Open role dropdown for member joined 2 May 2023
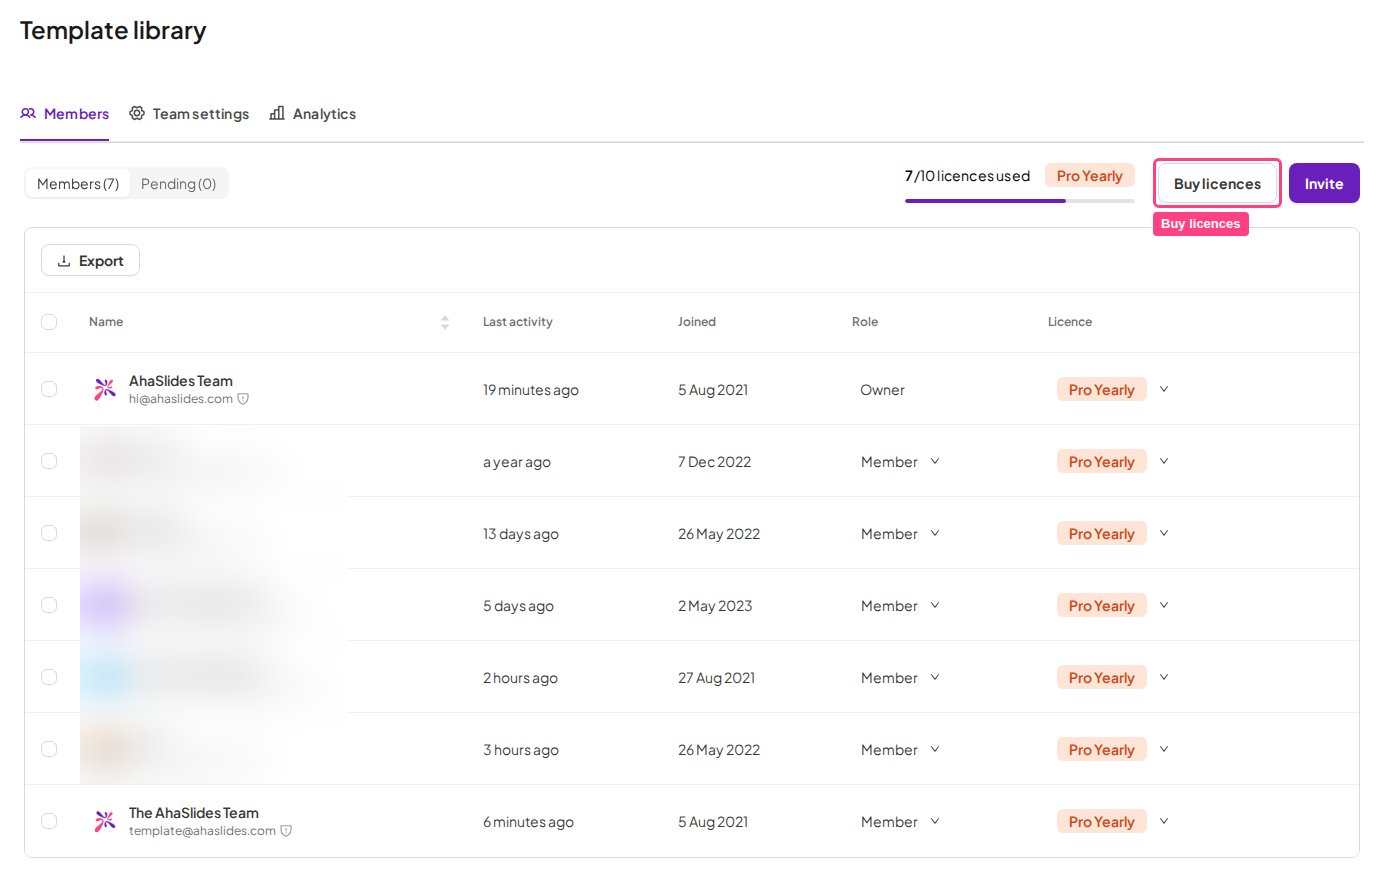Image resolution: width=1380 pixels, height=890 pixels. pos(900,606)
